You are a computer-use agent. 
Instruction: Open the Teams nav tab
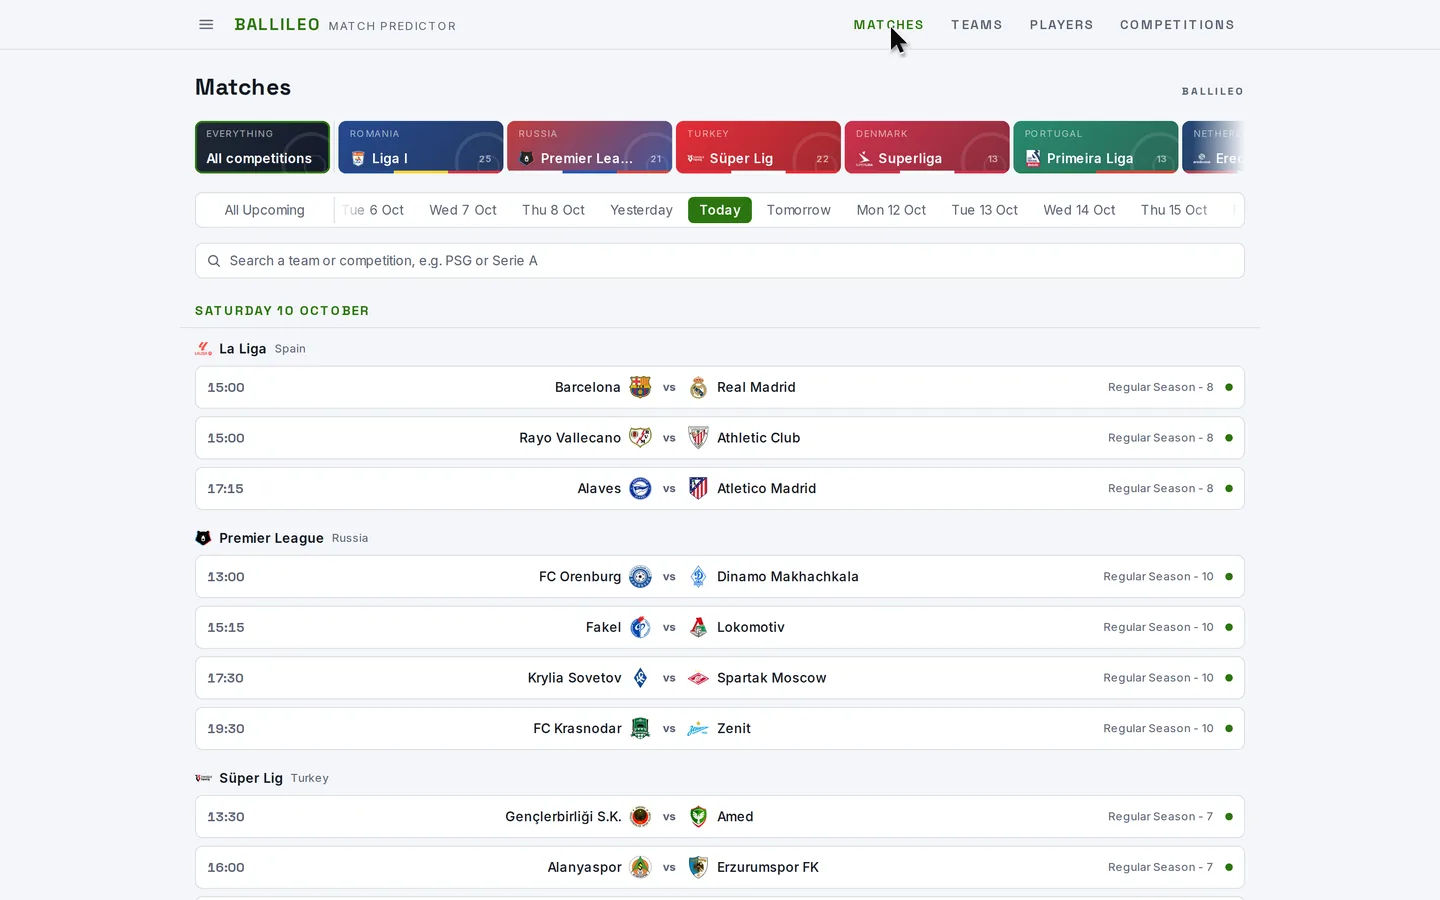point(976,25)
